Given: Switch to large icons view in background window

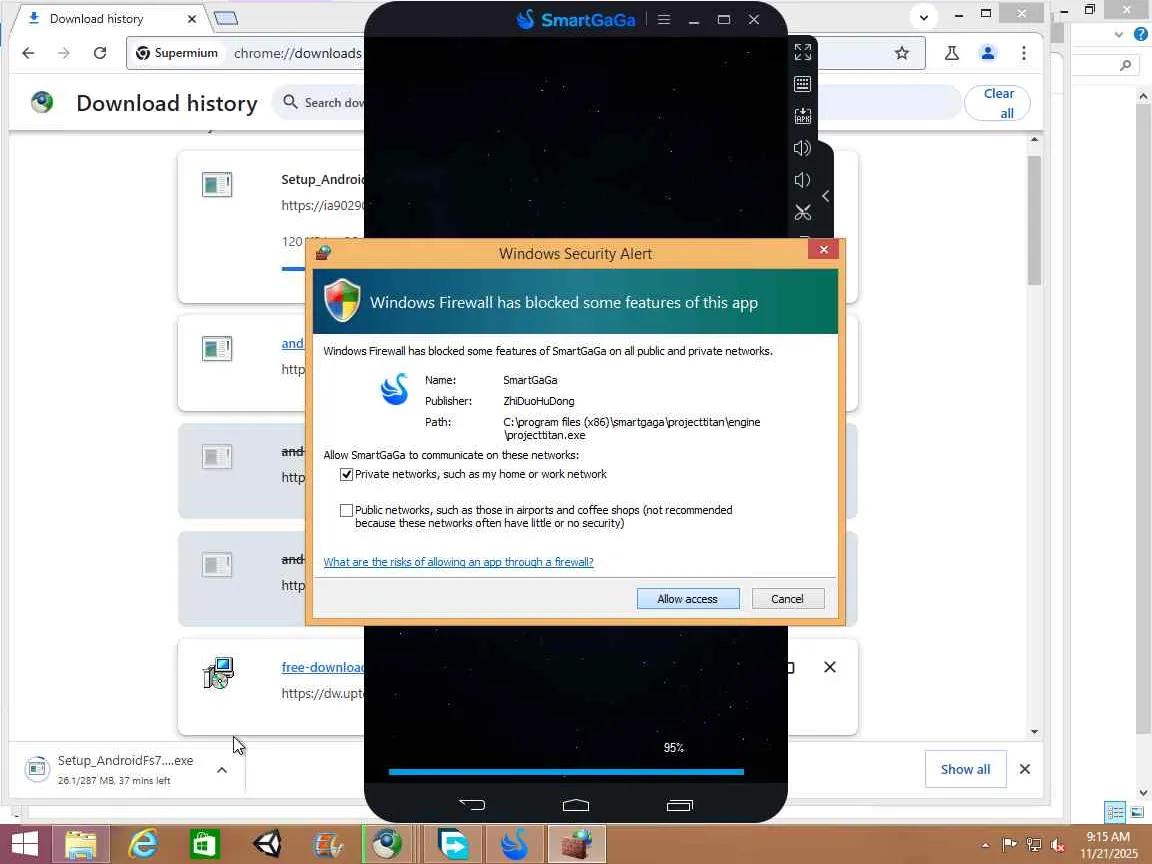Looking at the screenshot, I should pyautogui.click(x=1137, y=812).
